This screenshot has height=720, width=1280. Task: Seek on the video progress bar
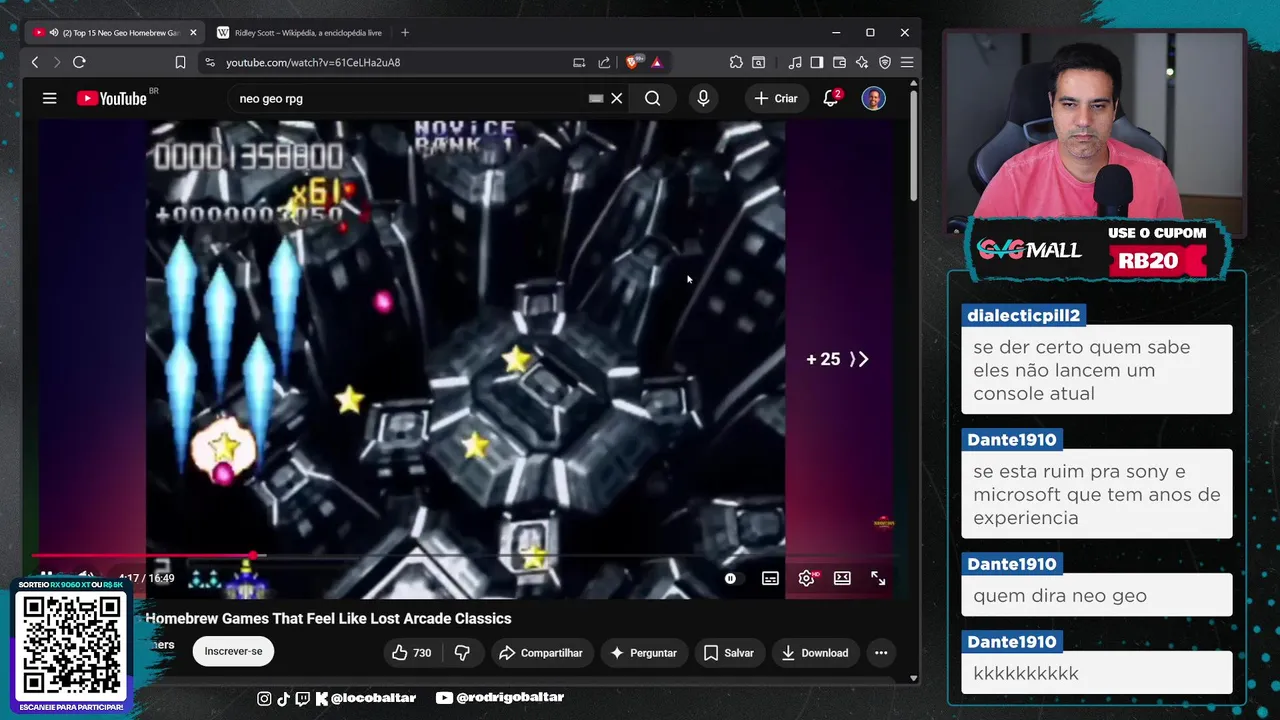[x=465, y=555]
